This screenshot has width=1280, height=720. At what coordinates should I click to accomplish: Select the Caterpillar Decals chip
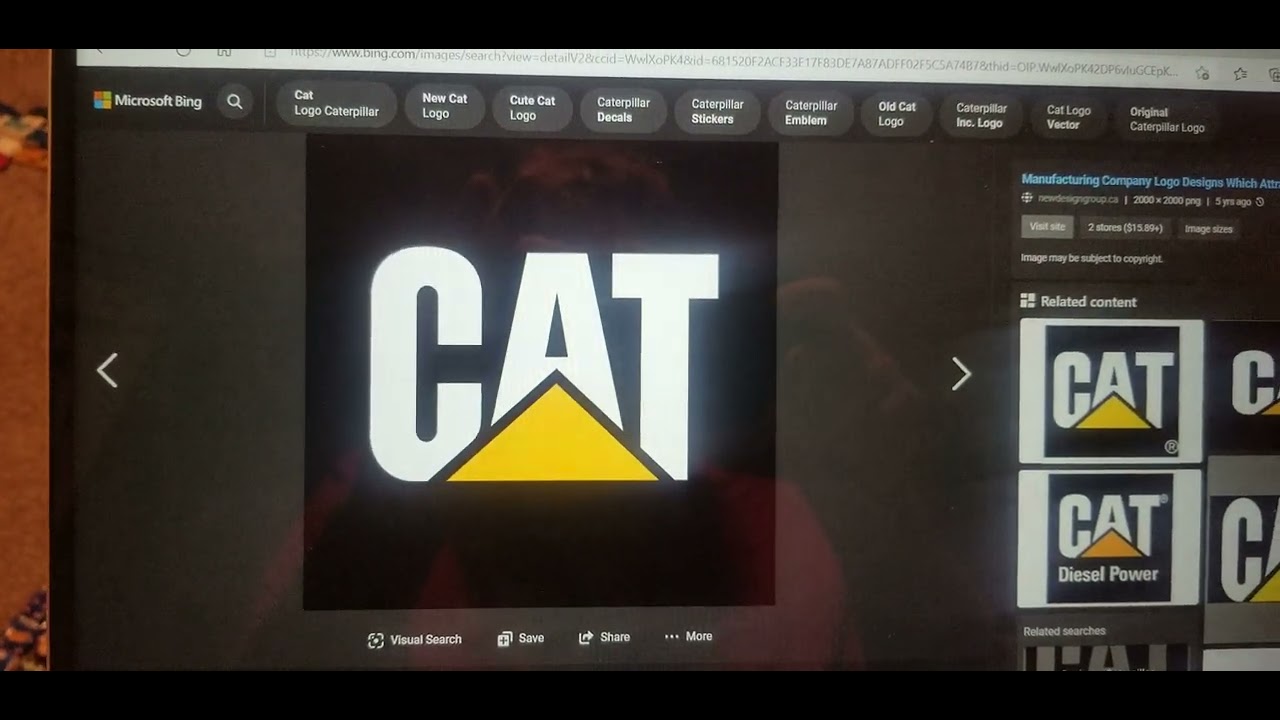point(623,110)
